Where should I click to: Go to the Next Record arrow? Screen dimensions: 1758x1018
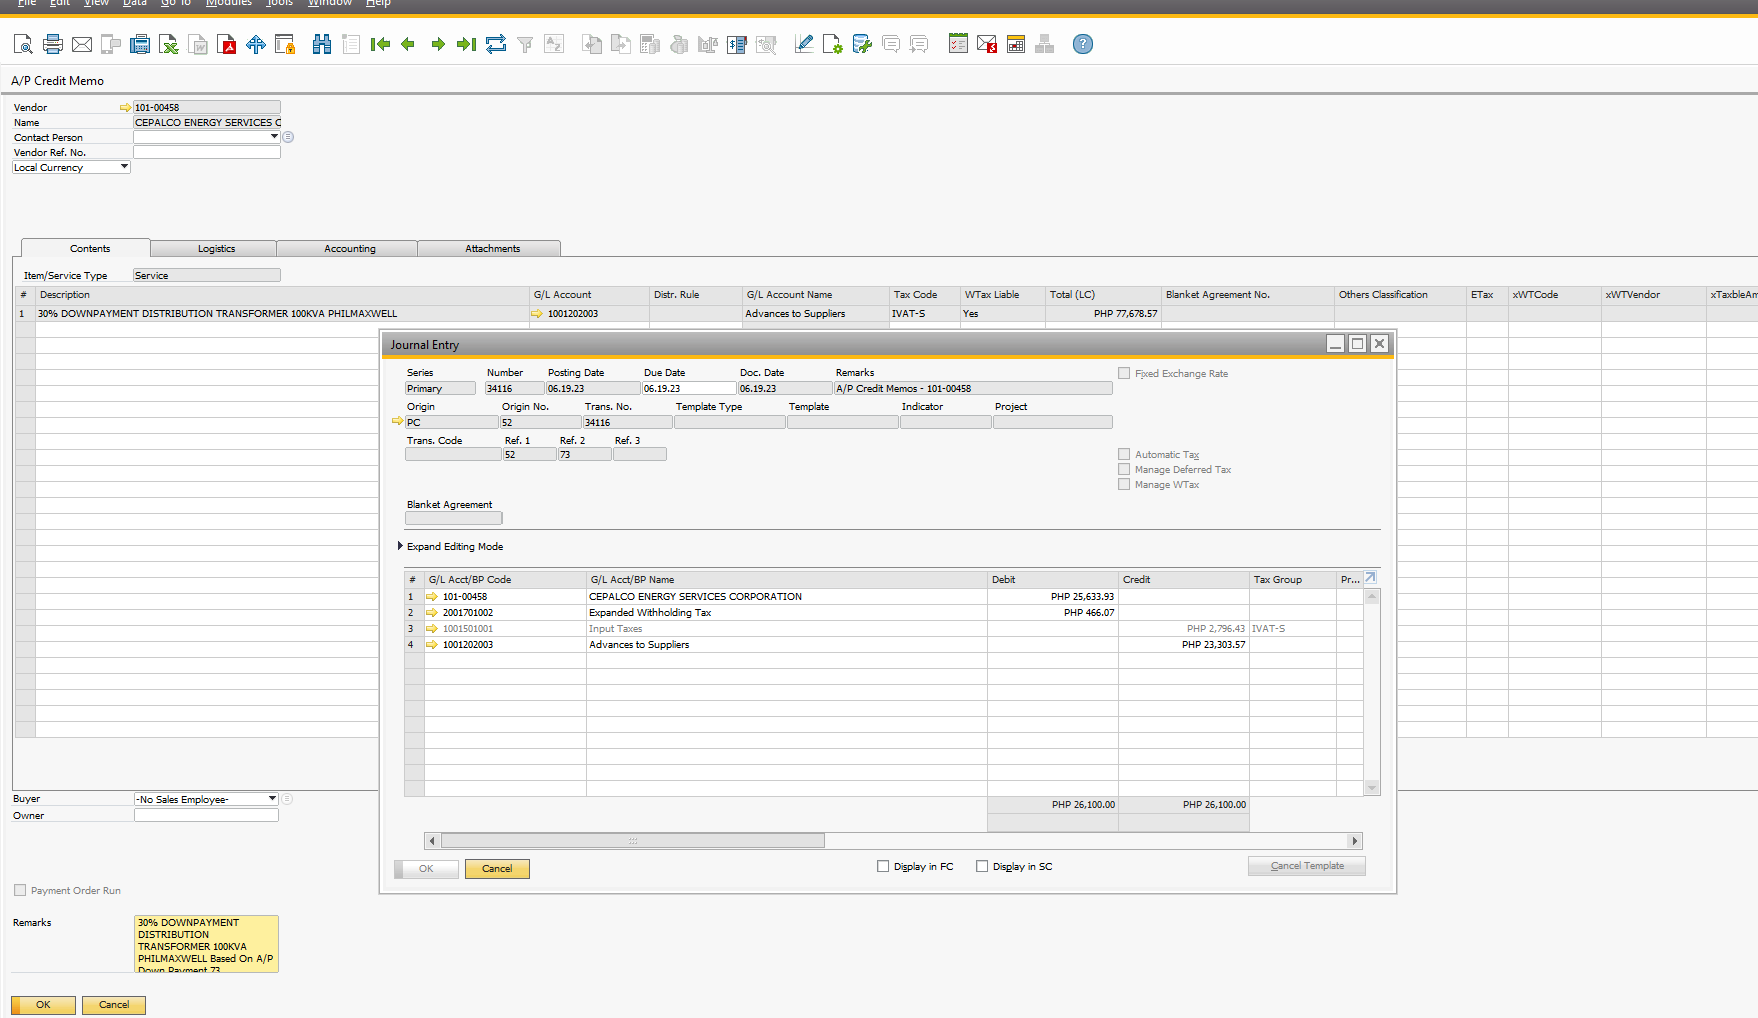tap(438, 44)
